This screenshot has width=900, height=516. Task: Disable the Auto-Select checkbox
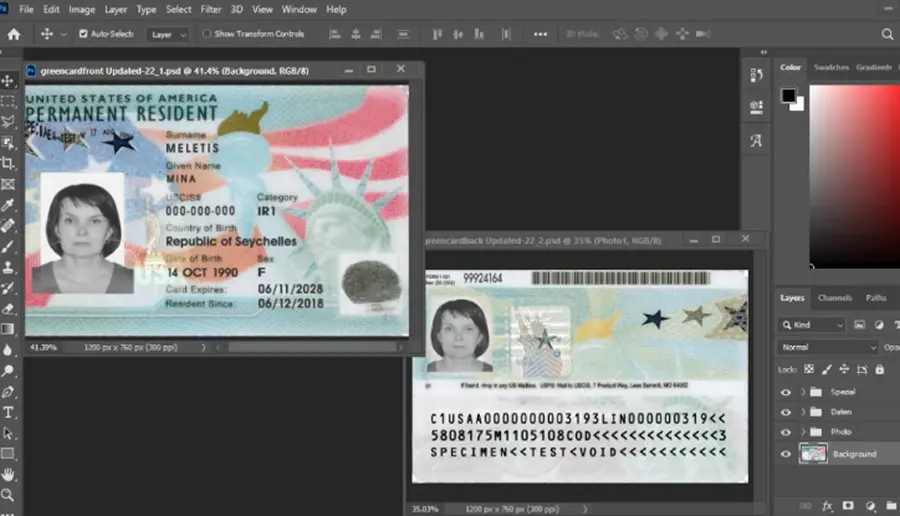(x=83, y=34)
